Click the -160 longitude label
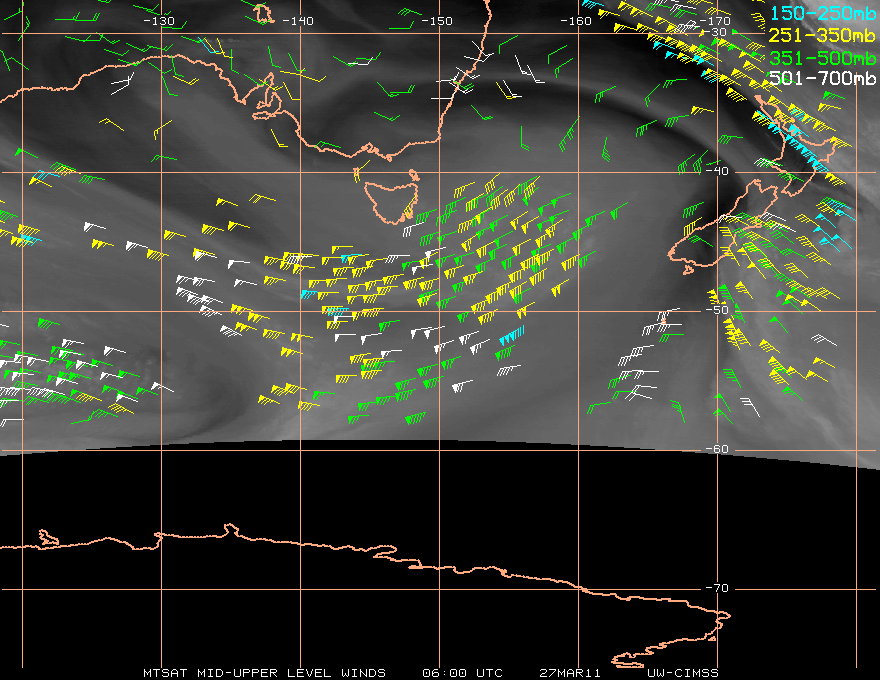 576,21
